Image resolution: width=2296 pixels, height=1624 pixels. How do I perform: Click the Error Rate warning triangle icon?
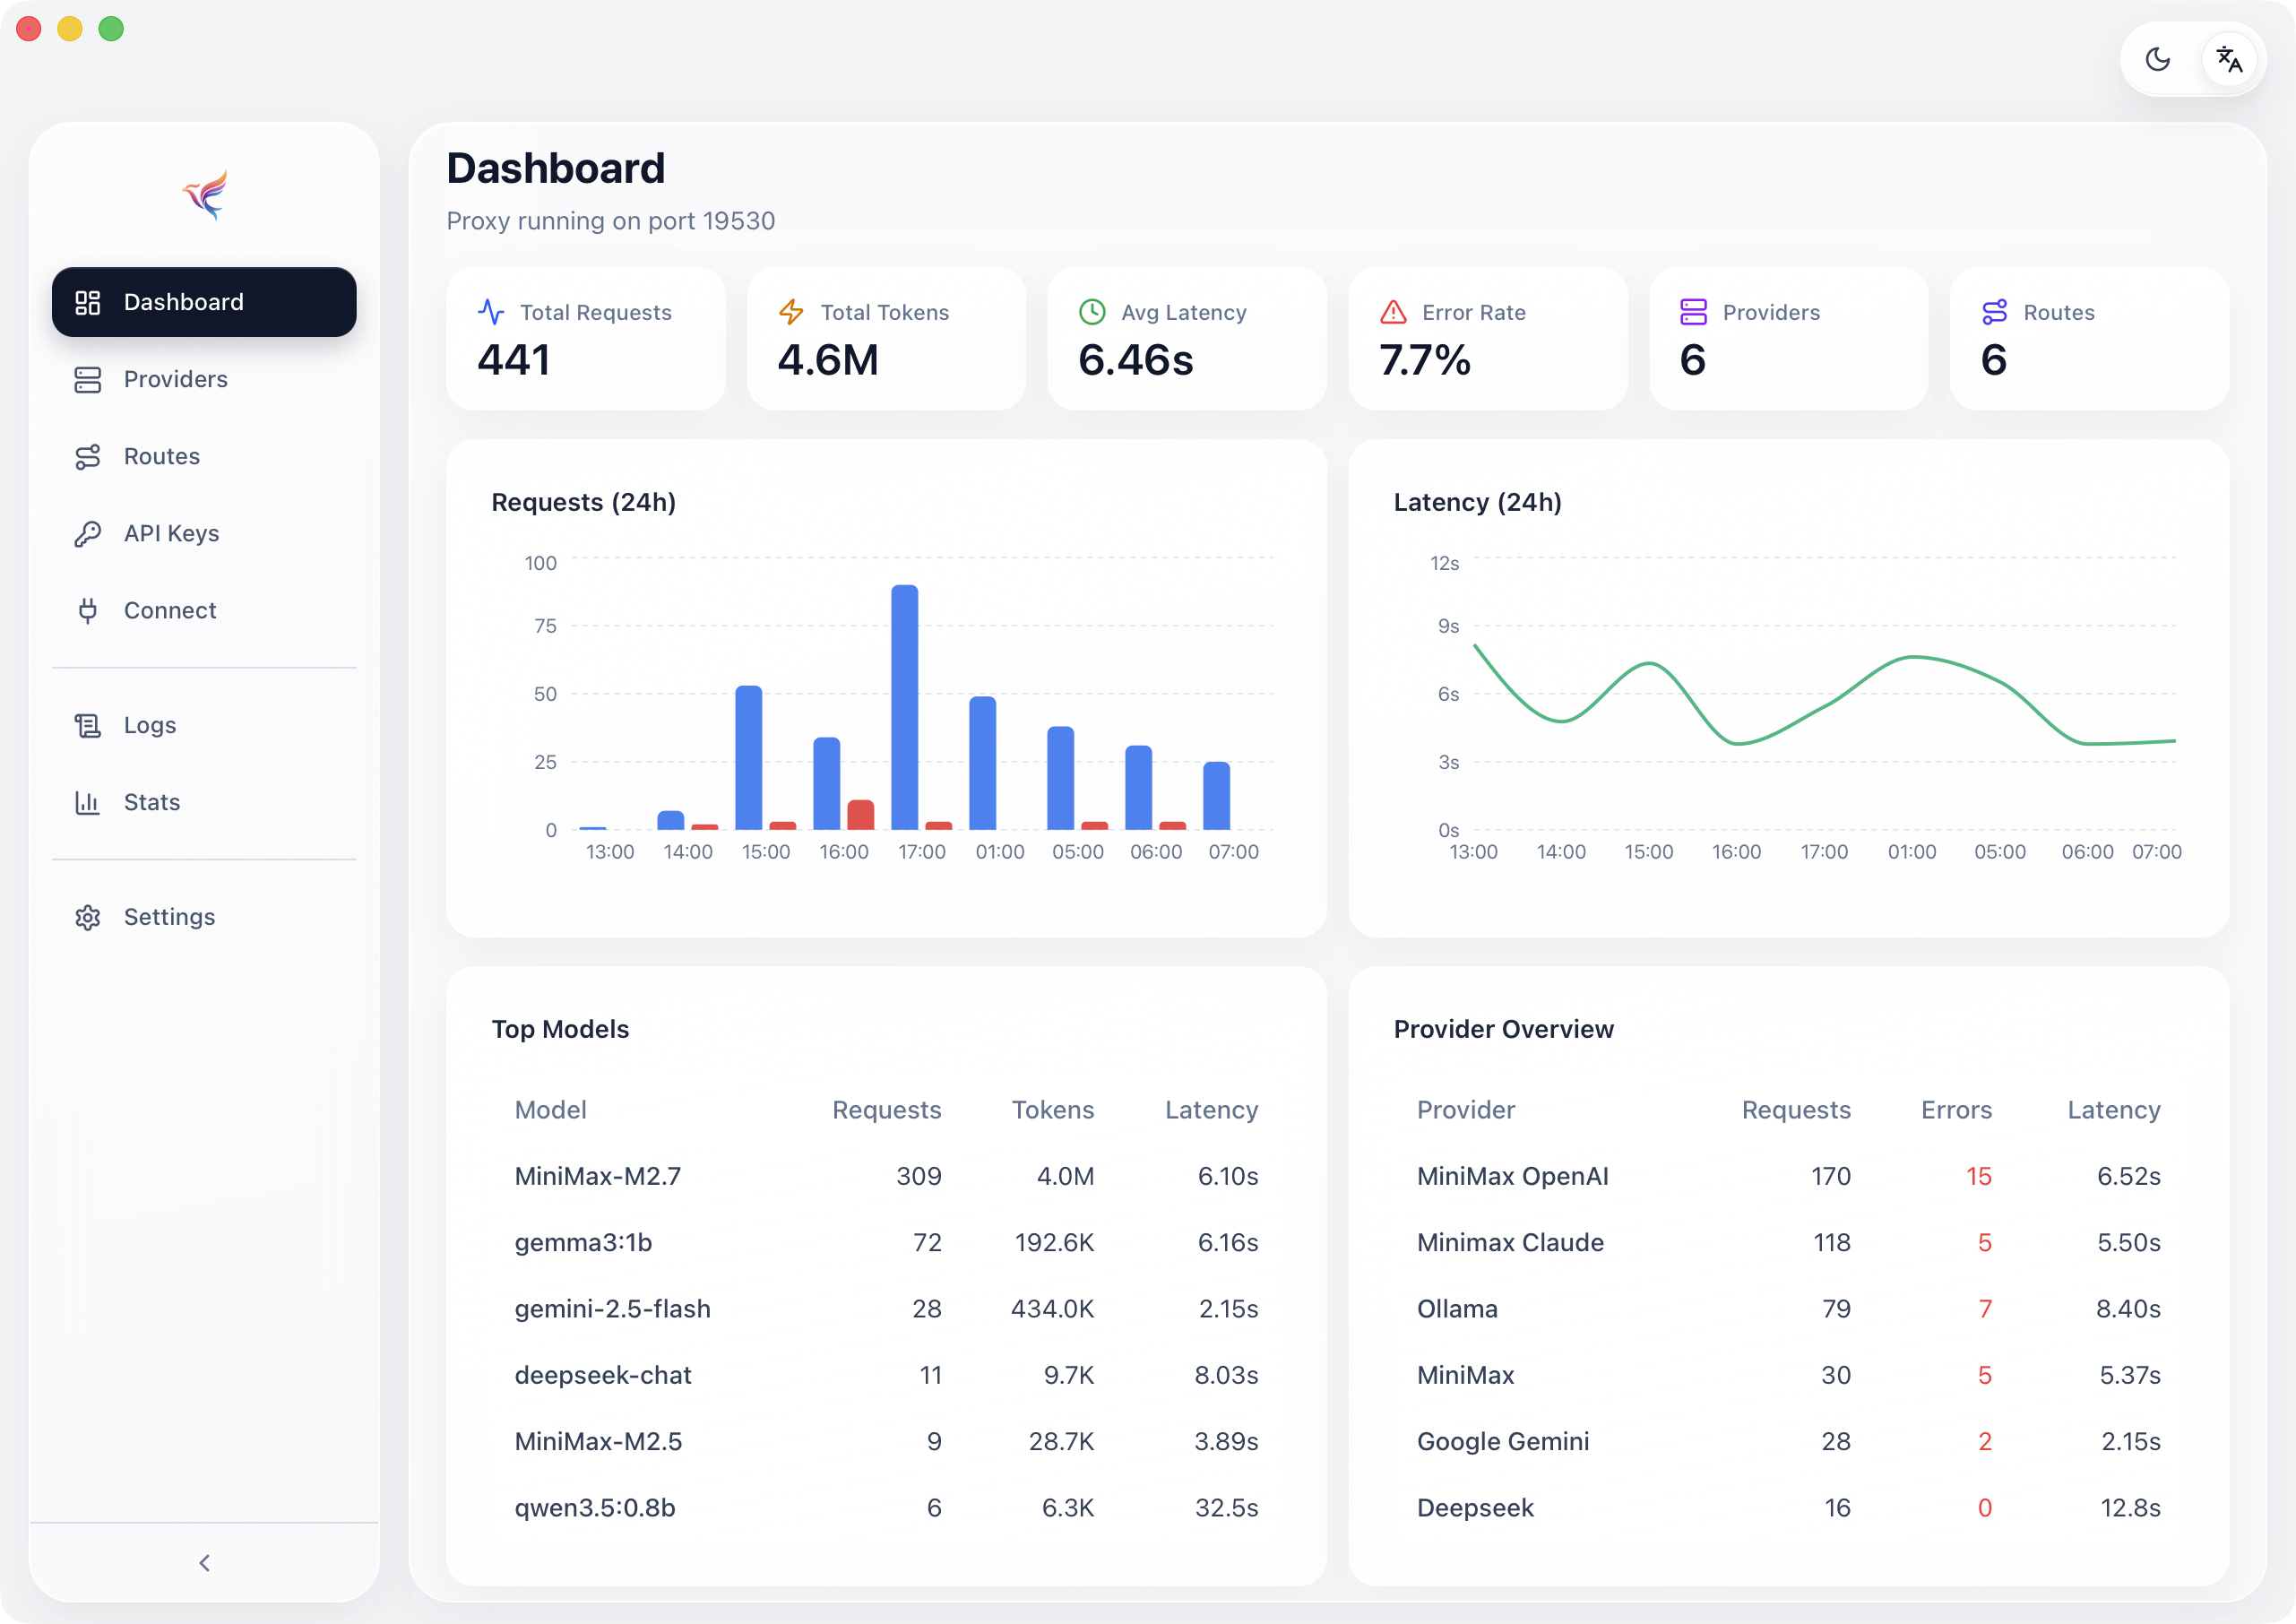pyautogui.click(x=1393, y=312)
